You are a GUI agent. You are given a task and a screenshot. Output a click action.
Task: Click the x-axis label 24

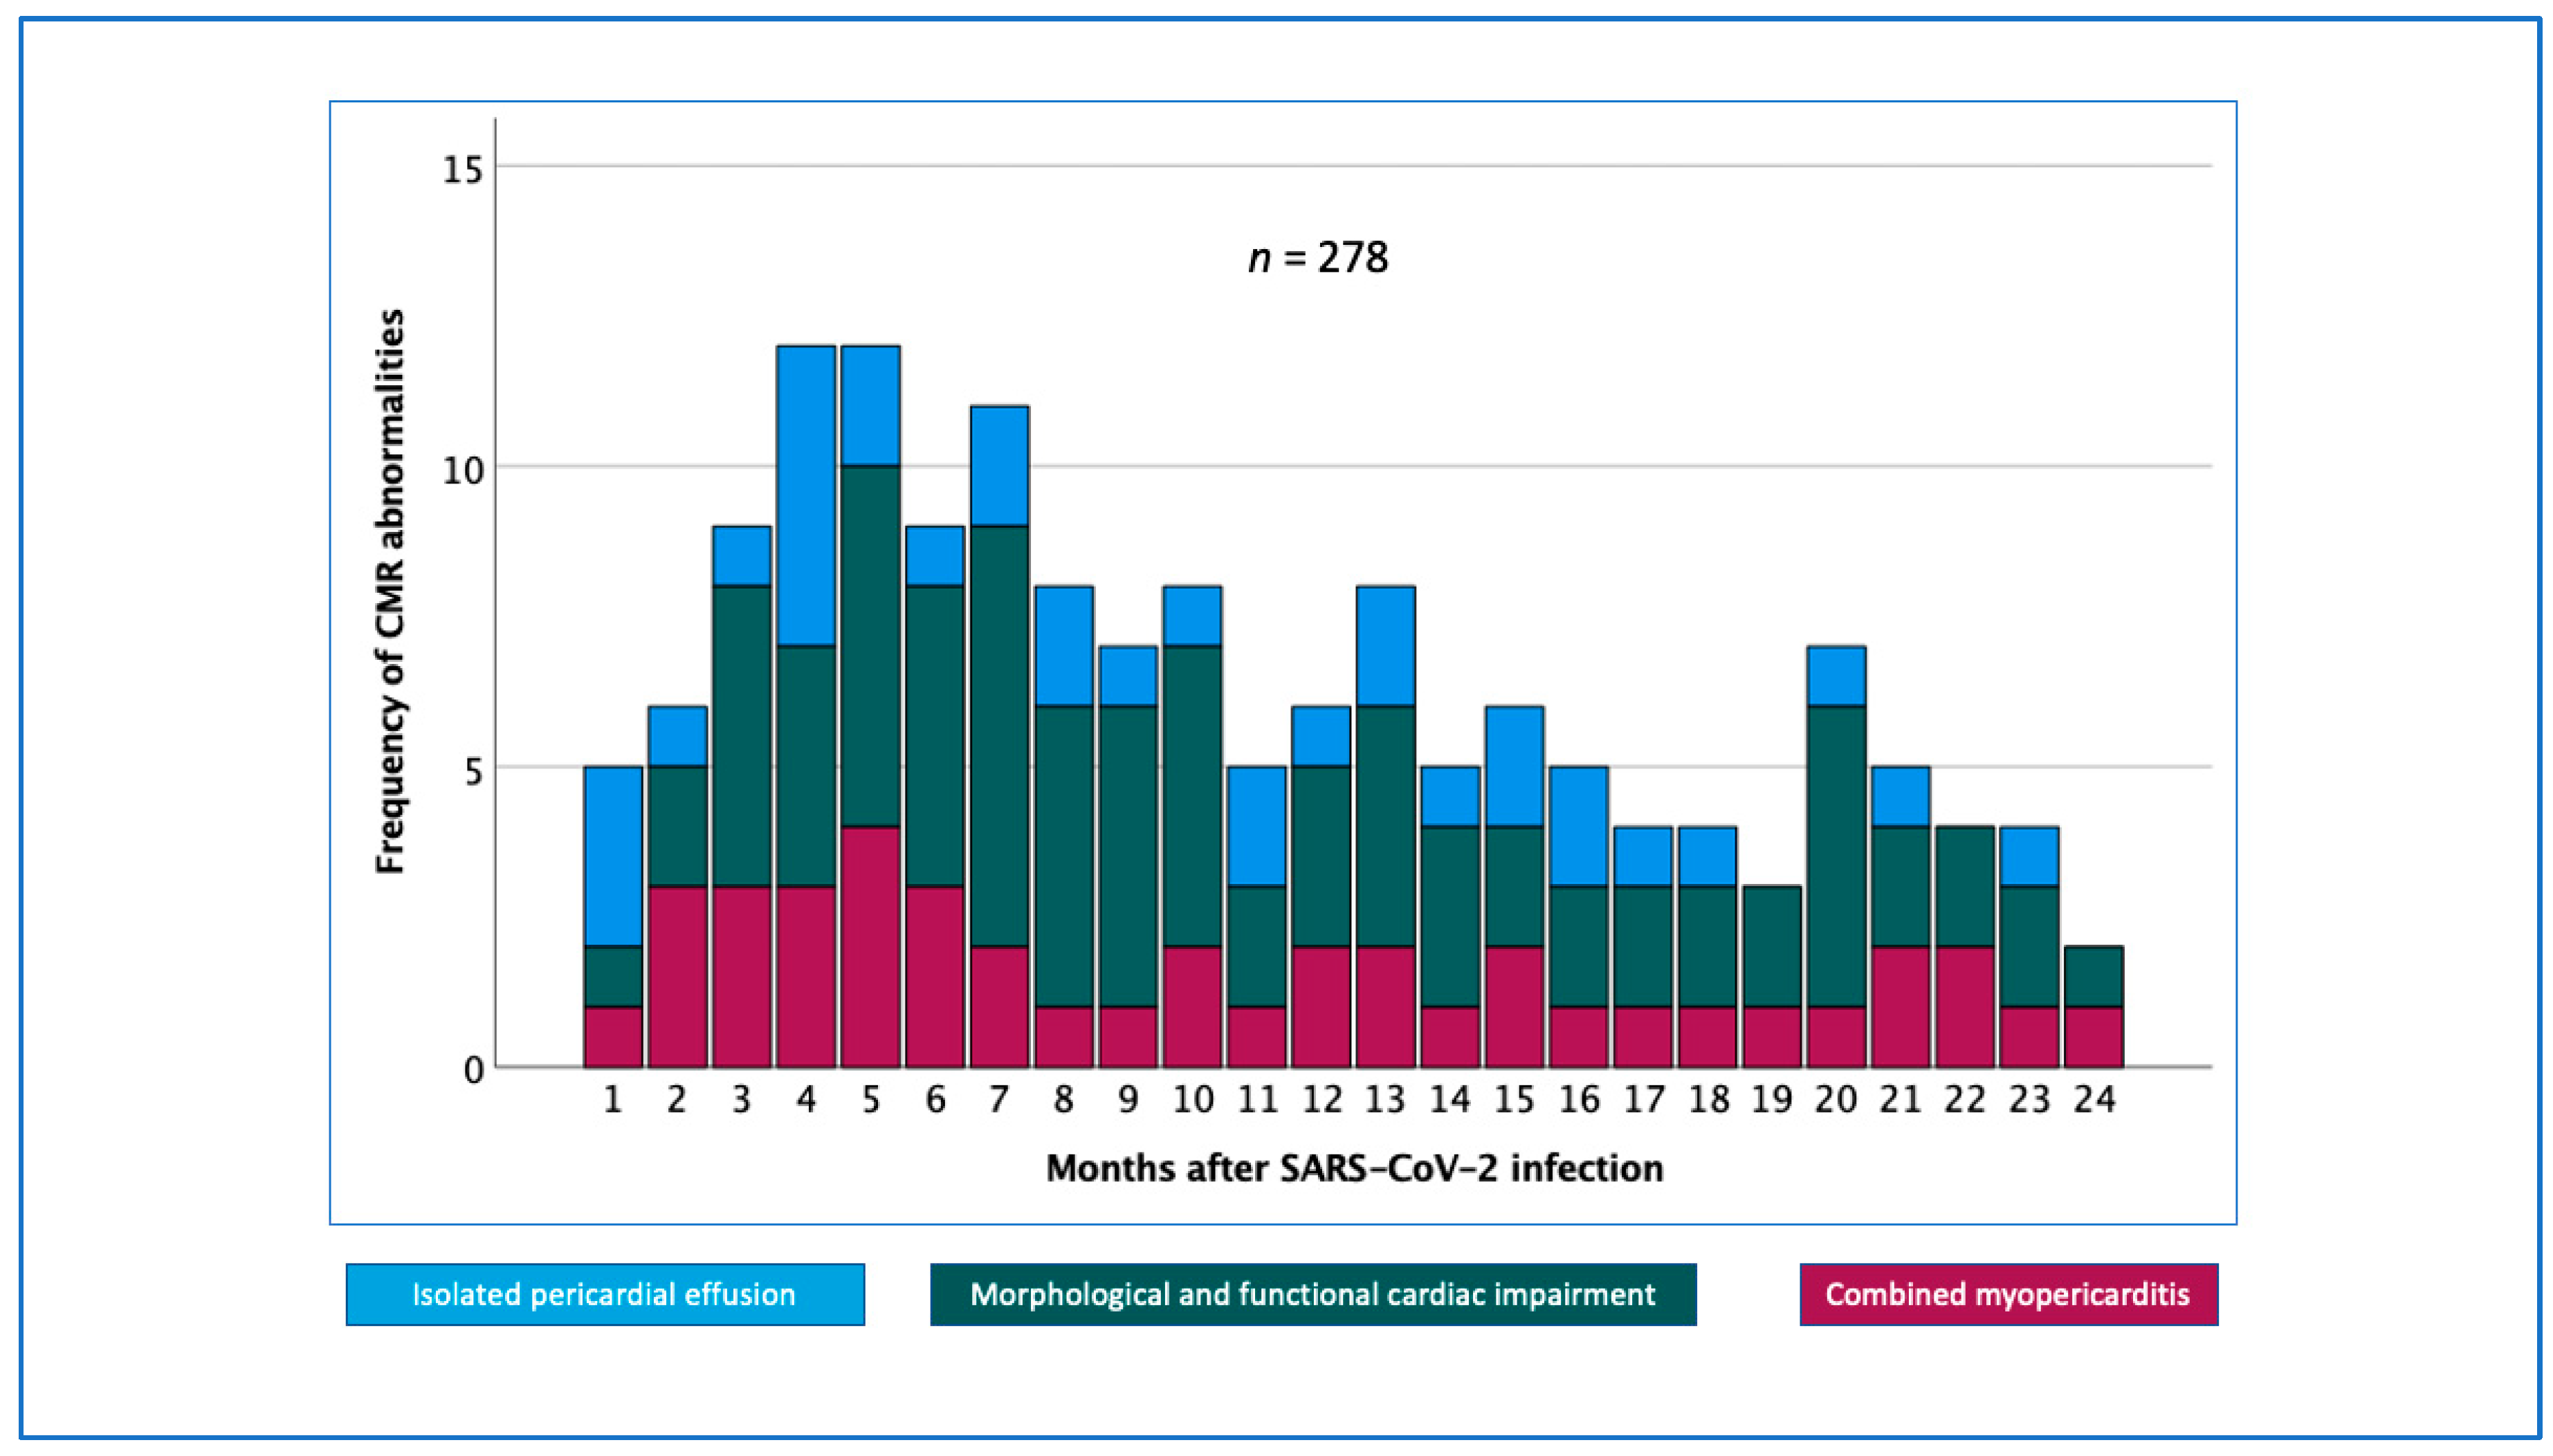tap(2094, 1100)
